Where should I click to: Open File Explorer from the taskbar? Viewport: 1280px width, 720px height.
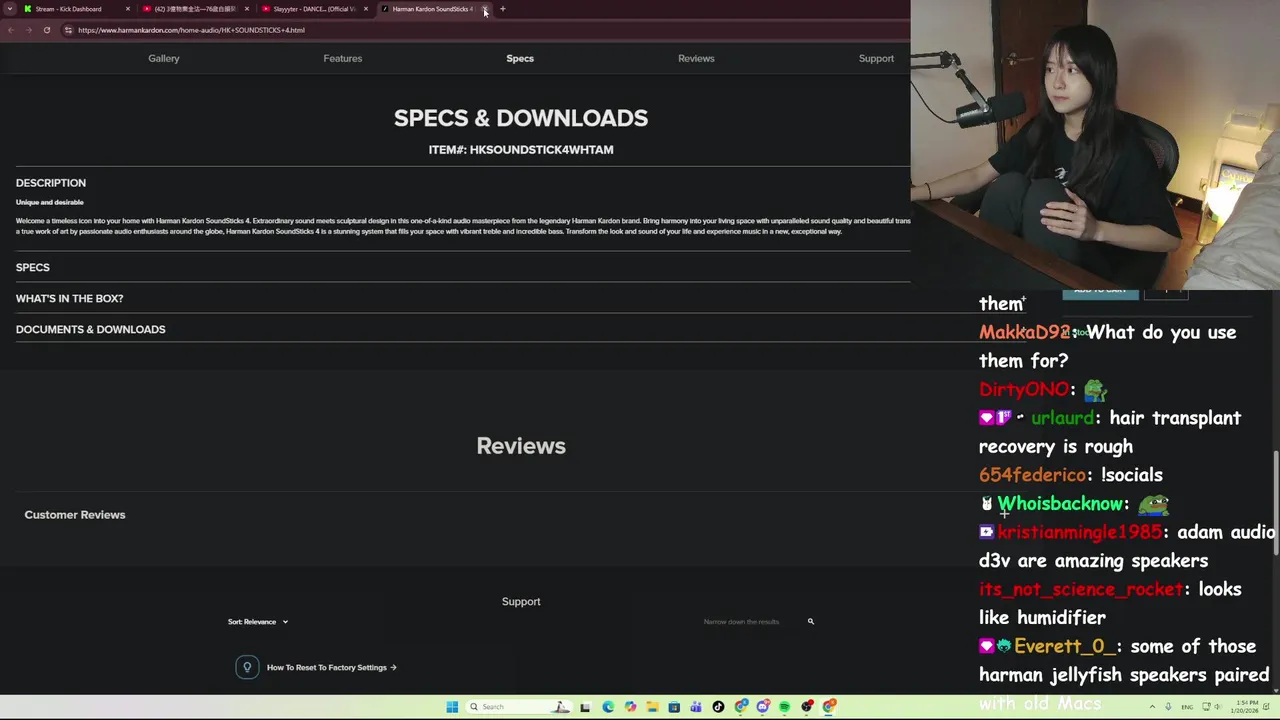coord(652,707)
